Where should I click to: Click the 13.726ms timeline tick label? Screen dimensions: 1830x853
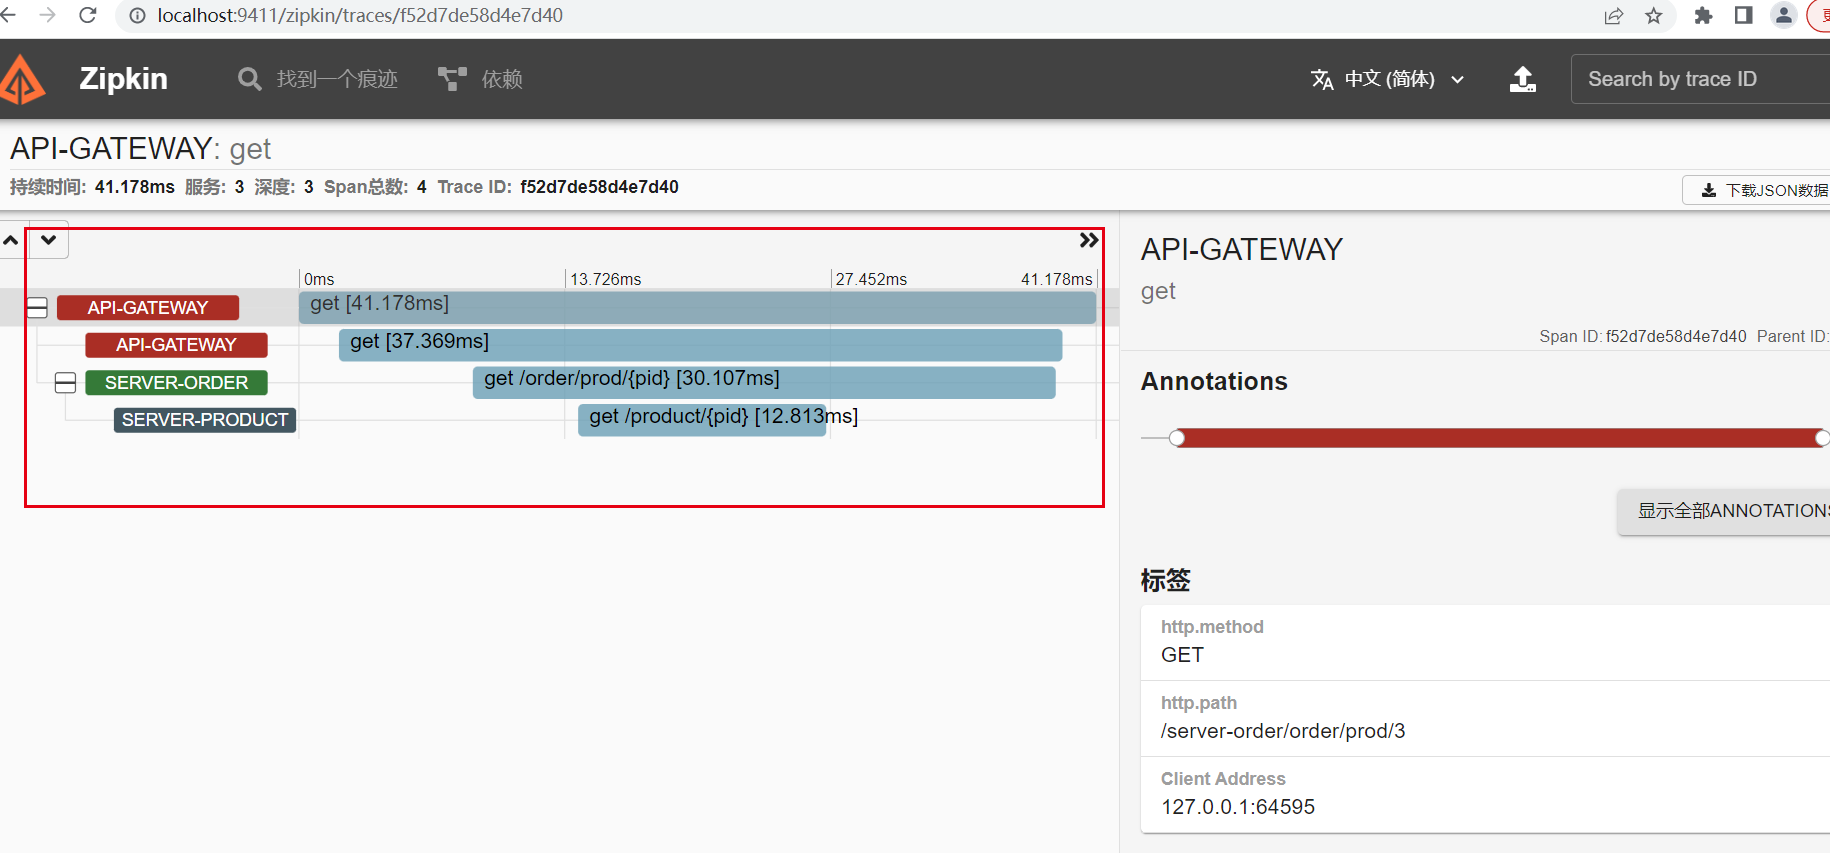(605, 279)
